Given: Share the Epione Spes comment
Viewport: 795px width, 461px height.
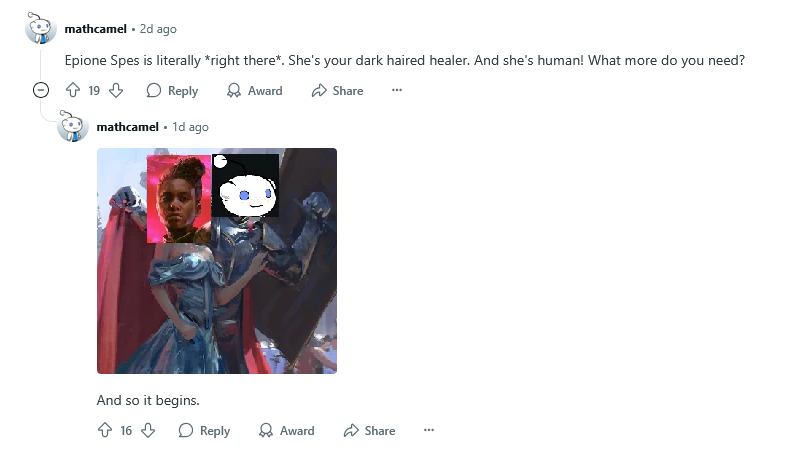Looking at the screenshot, I should point(338,90).
